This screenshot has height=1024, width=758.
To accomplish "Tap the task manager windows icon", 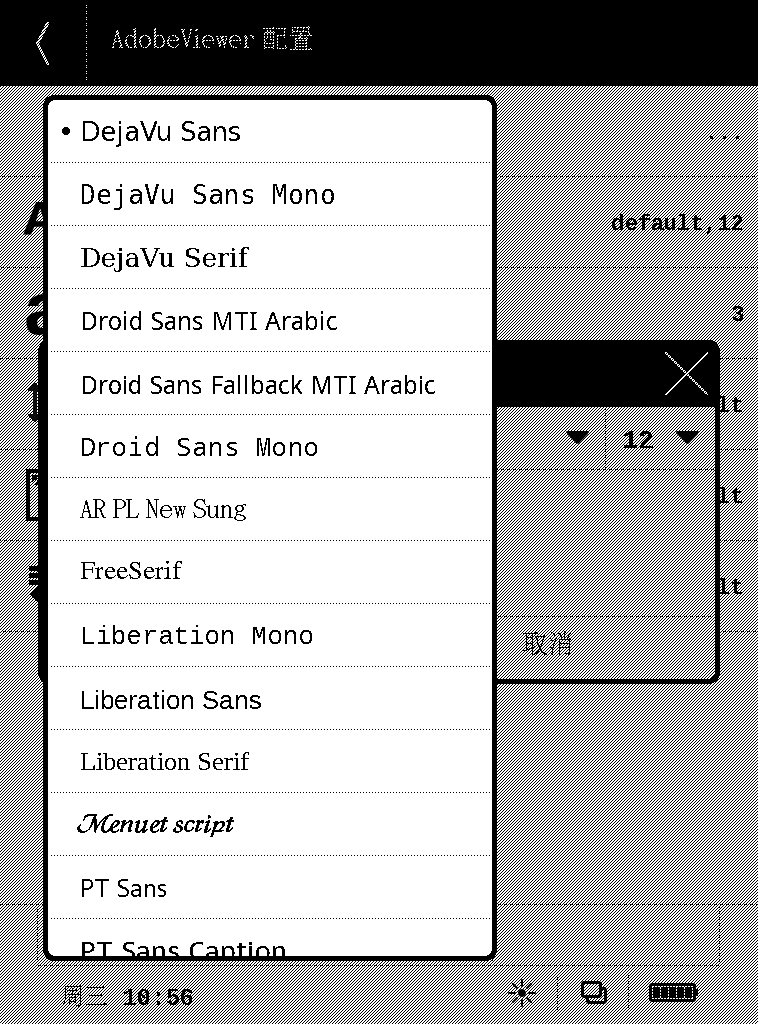I will (x=594, y=993).
